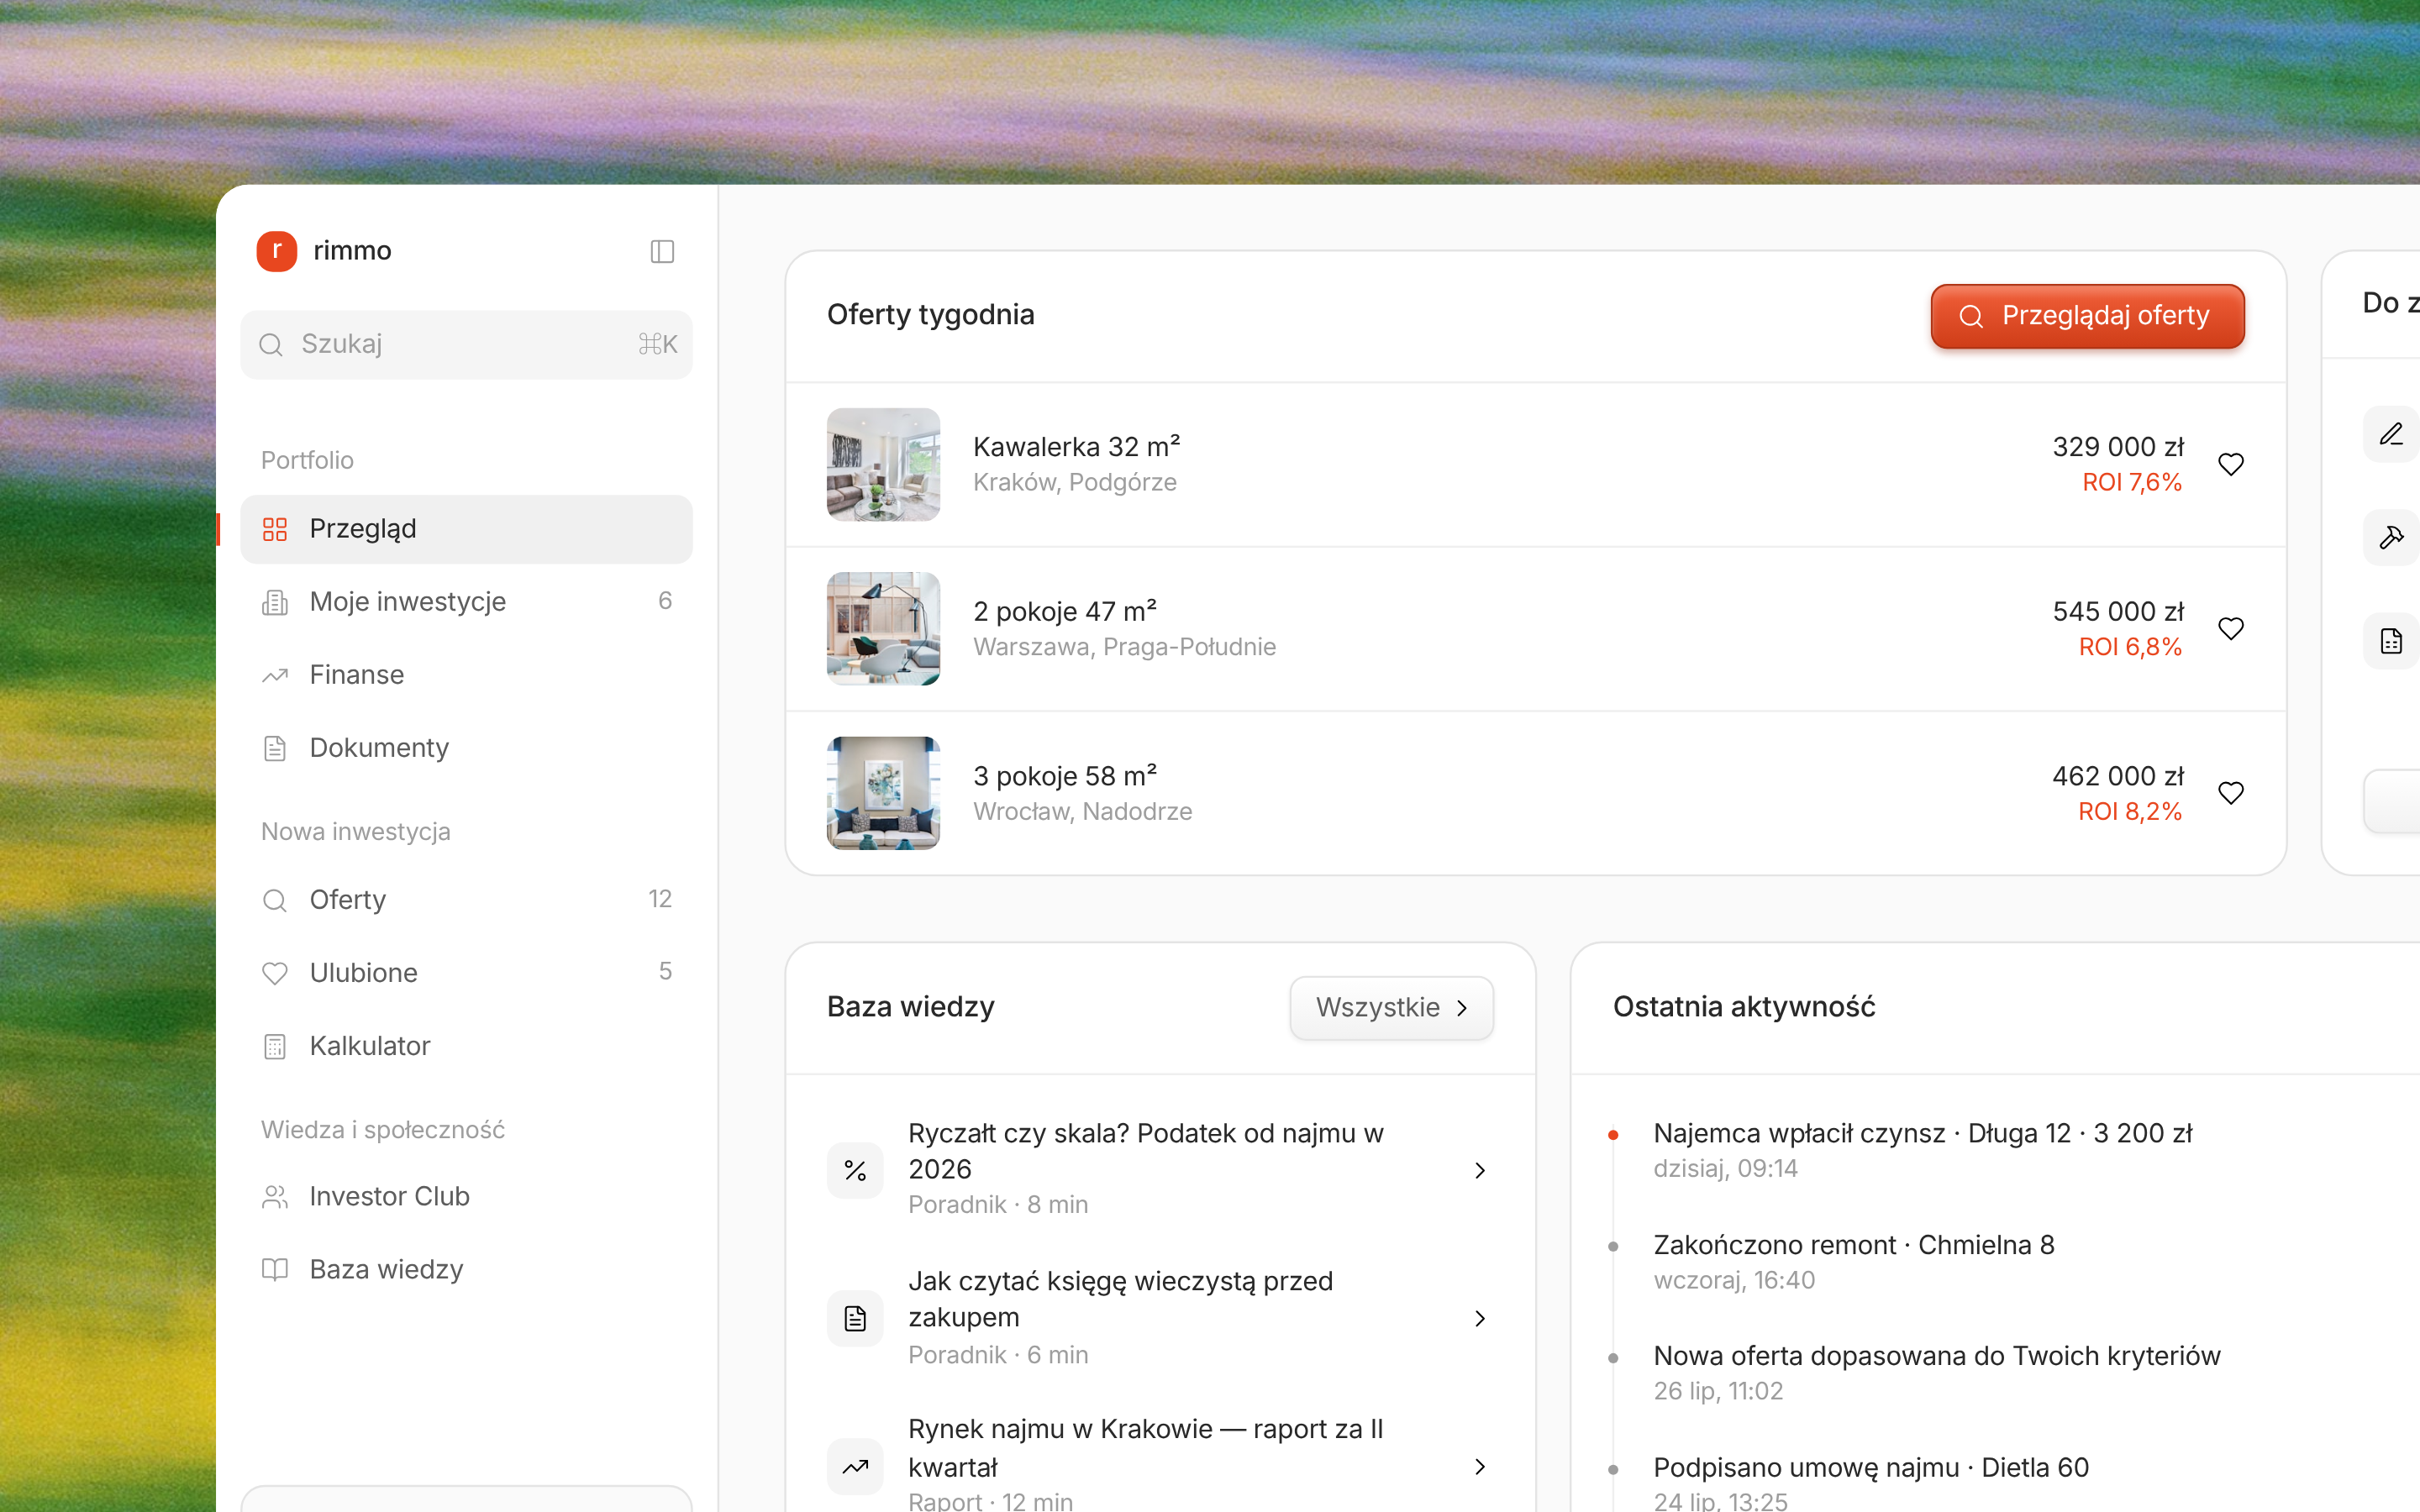Open the Kalkulator tool
This screenshot has height=1512, width=2420.
pyautogui.click(x=466, y=1046)
